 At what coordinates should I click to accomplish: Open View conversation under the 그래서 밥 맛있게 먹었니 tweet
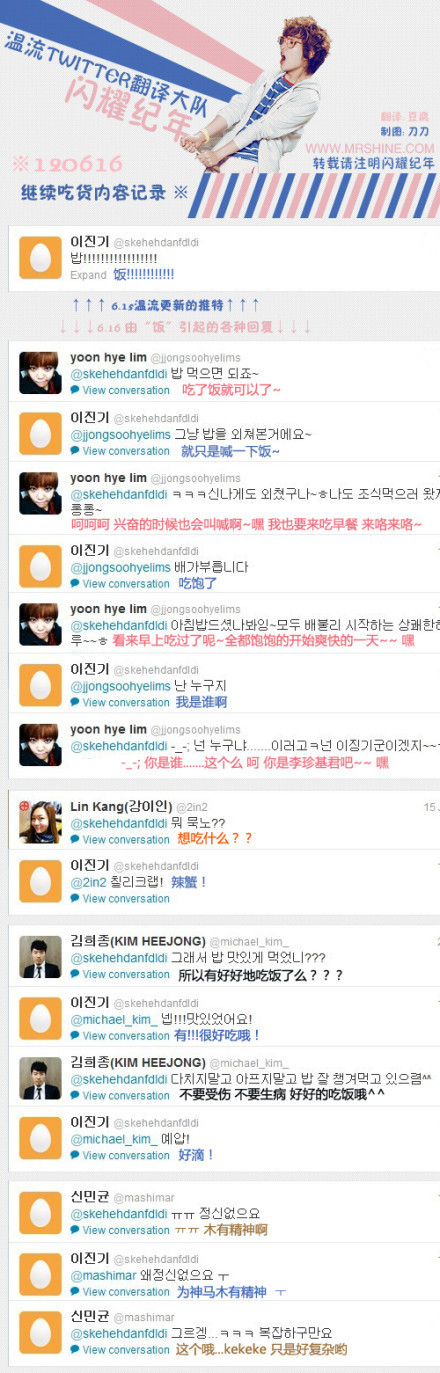(126, 975)
